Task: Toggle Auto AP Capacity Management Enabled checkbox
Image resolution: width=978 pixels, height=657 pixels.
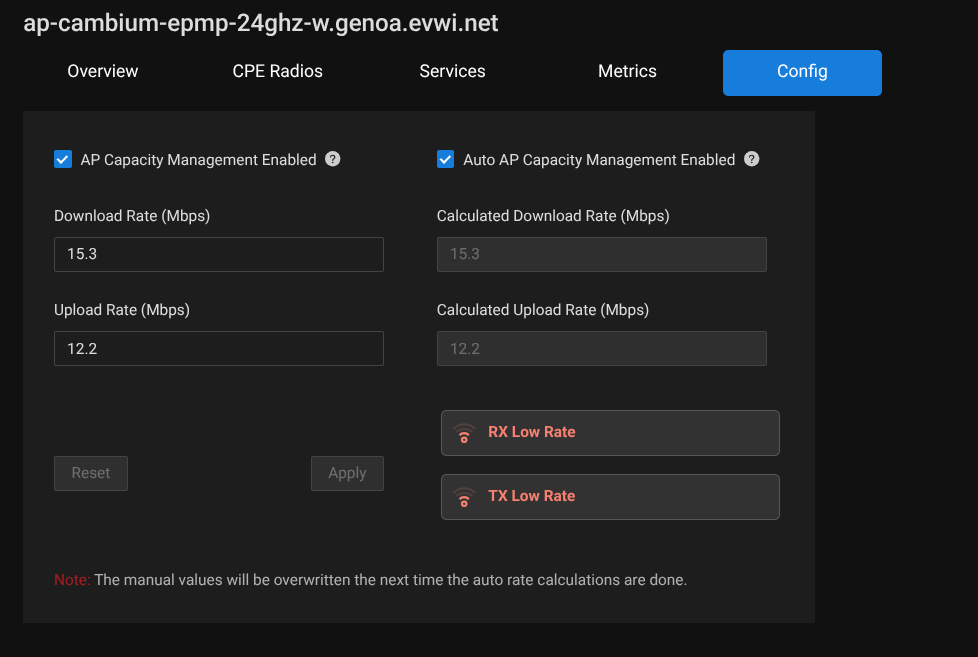Action: point(446,159)
